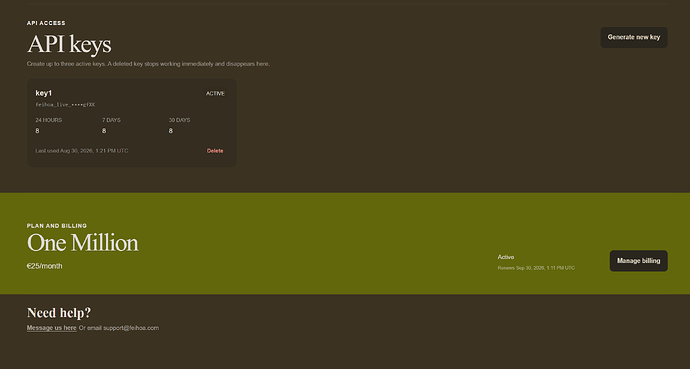Click the "24 HOURS" usage label

pos(48,120)
